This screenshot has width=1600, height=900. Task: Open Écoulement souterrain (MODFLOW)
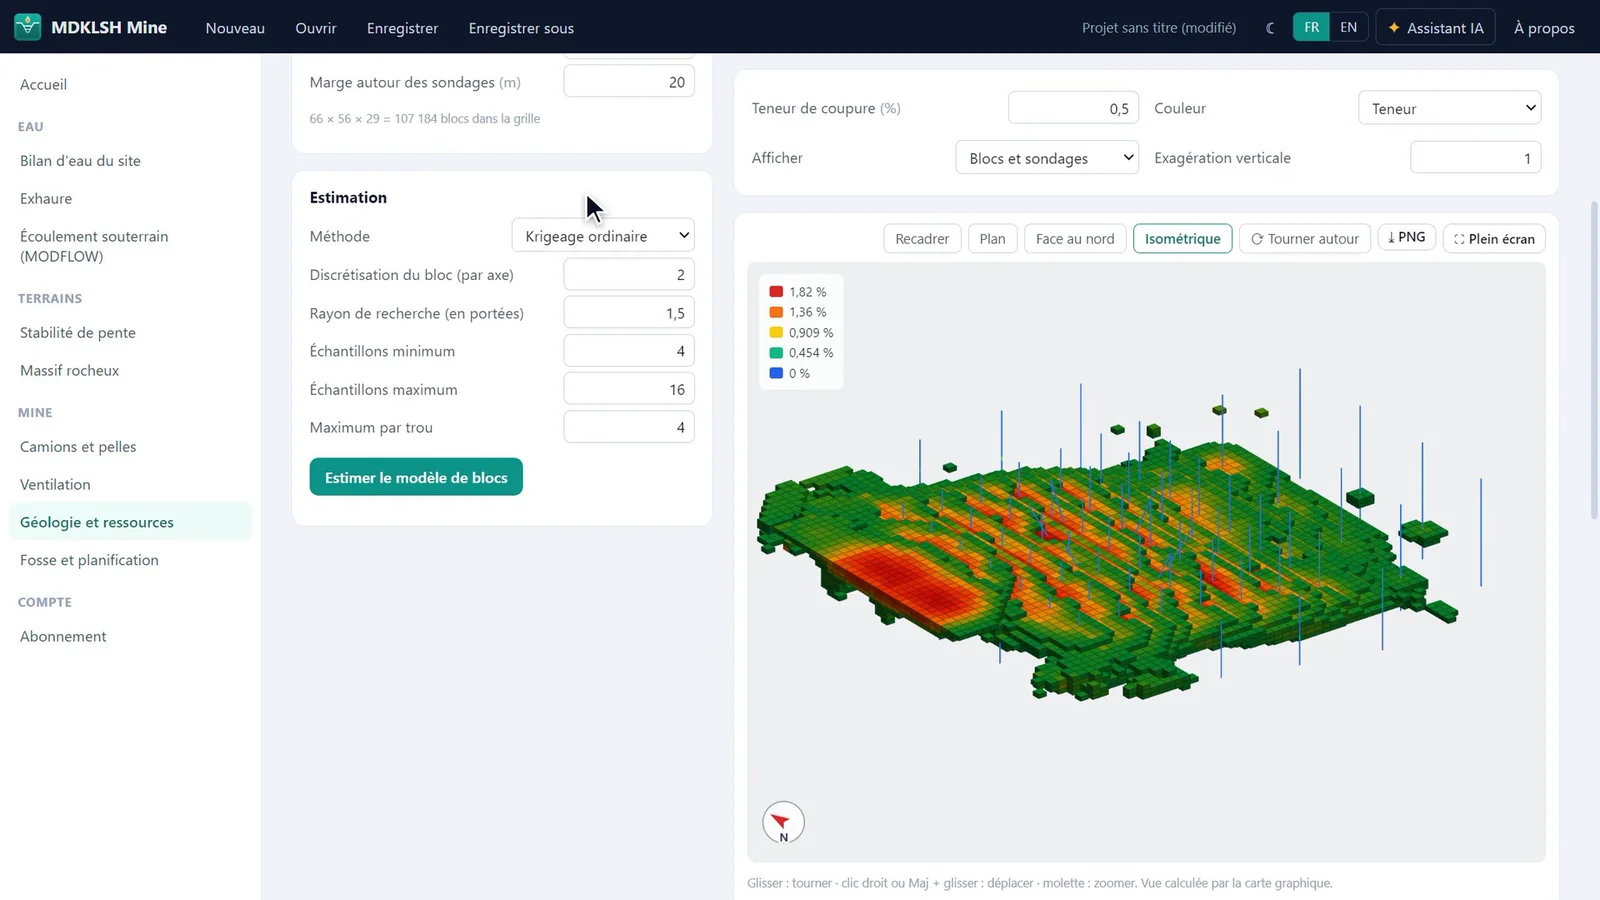click(x=130, y=246)
